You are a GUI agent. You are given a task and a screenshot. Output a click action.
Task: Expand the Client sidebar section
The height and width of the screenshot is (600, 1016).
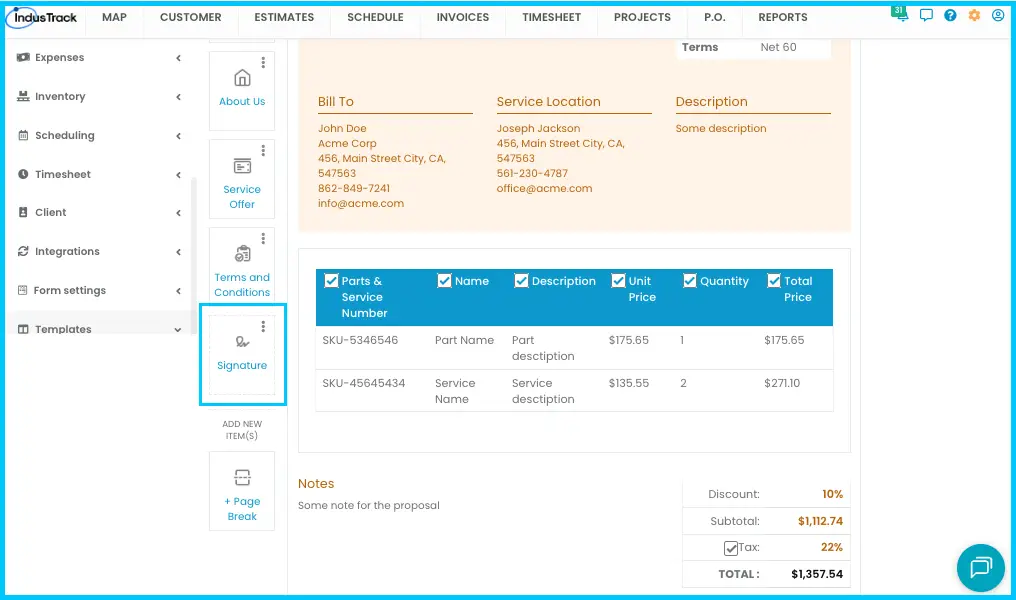[98, 213]
